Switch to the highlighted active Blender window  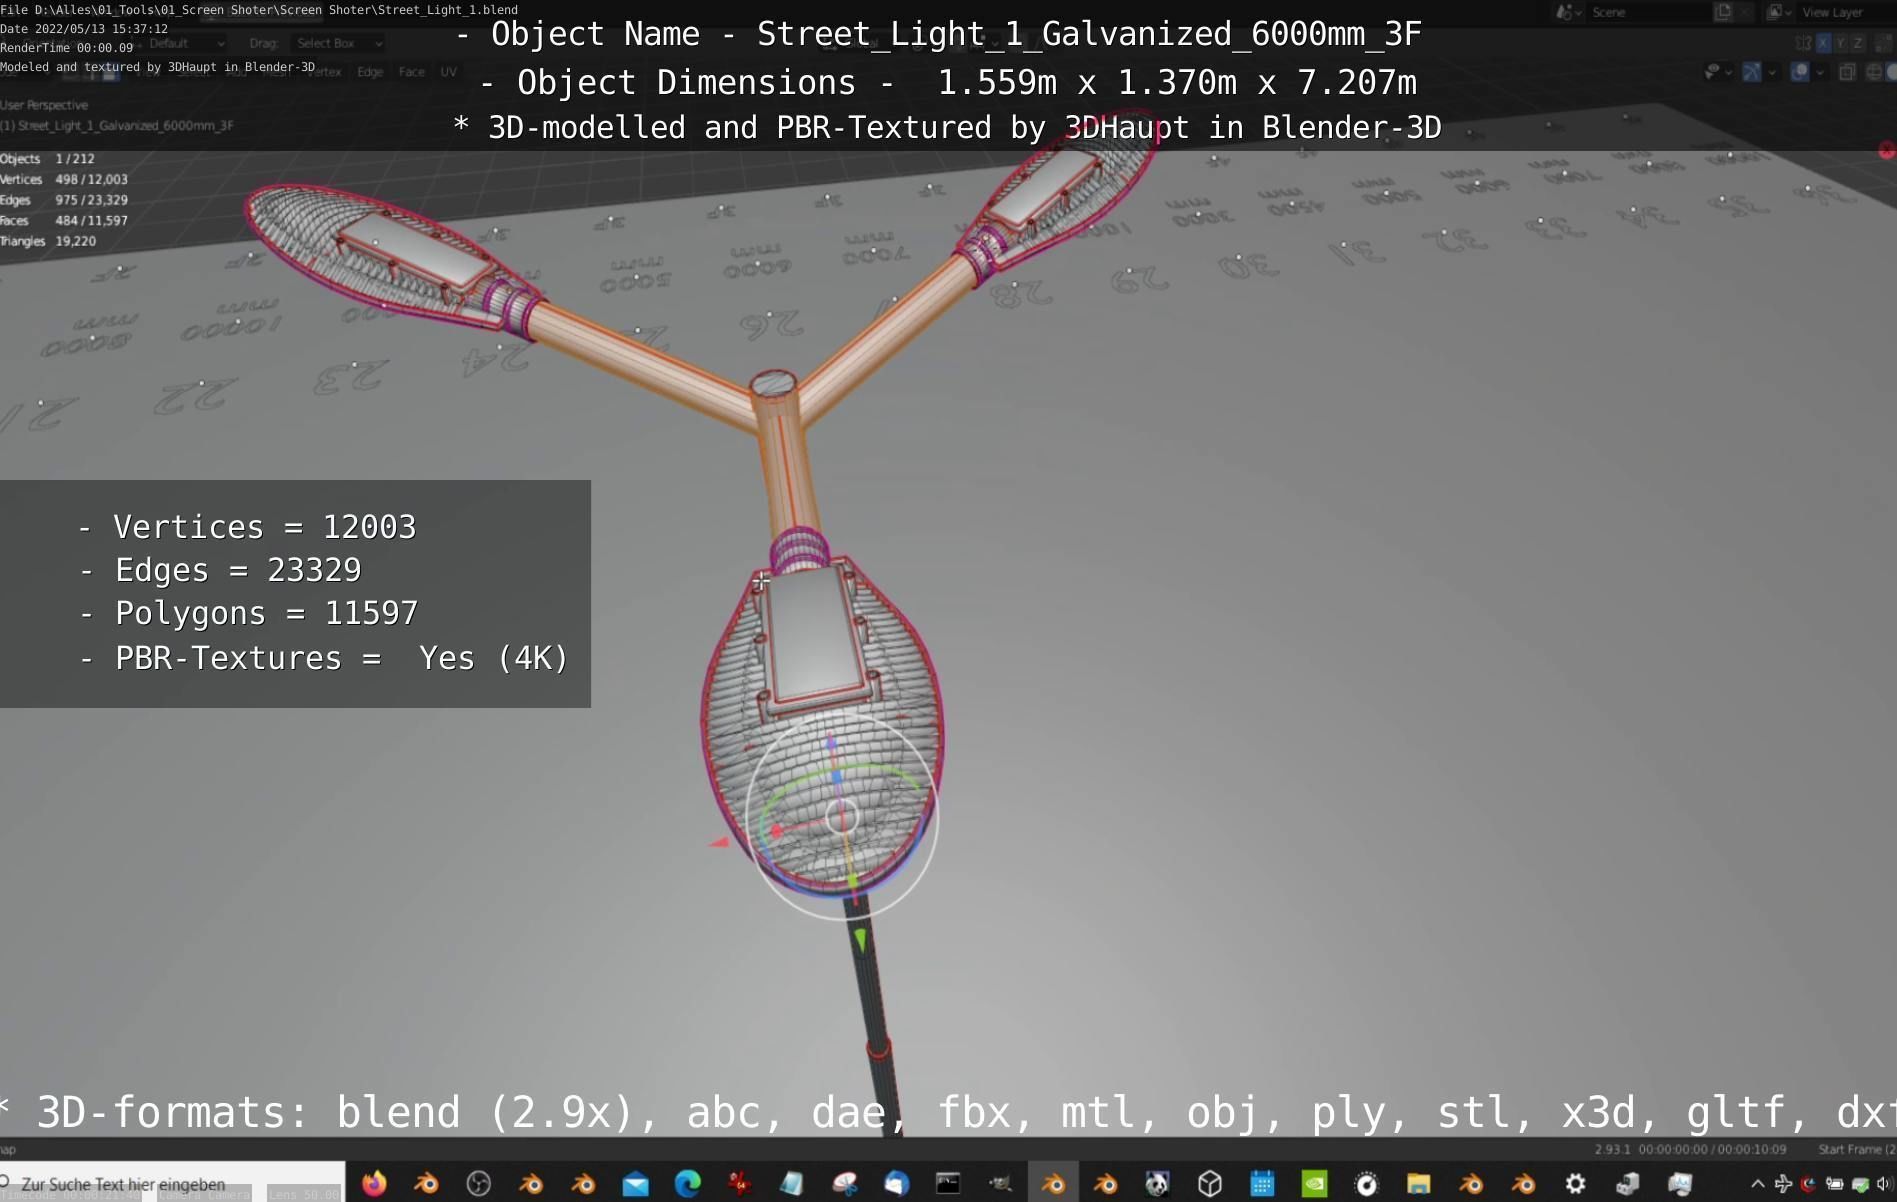pyautogui.click(x=1053, y=1184)
